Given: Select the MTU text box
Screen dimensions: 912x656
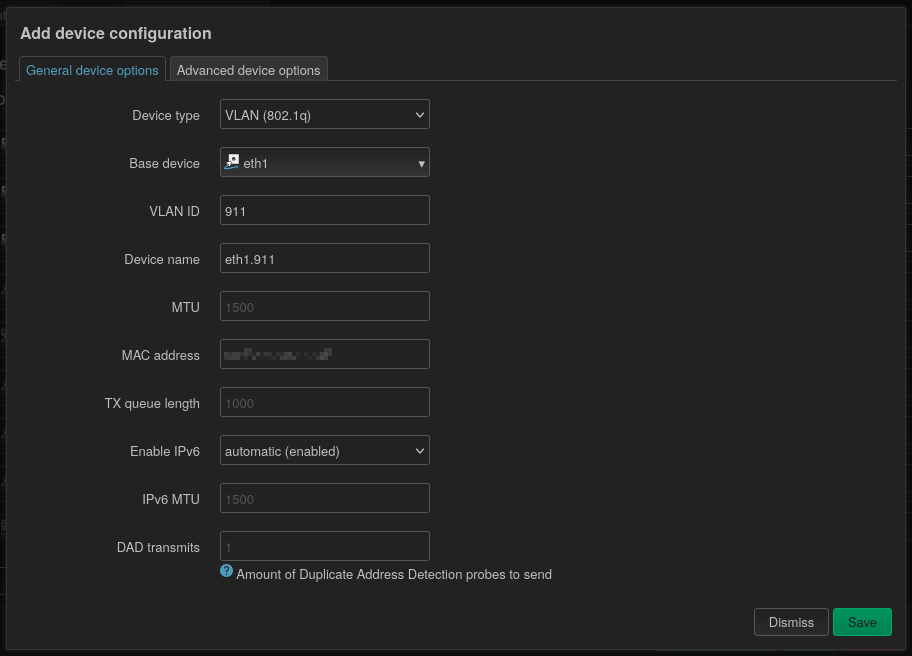Looking at the screenshot, I should [x=324, y=307].
